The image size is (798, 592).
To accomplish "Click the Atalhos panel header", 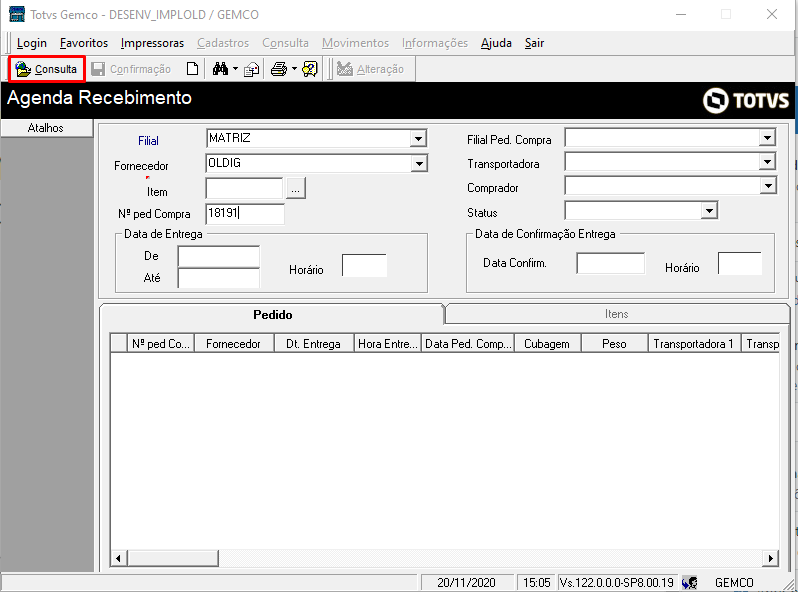I will pyautogui.click(x=46, y=128).
